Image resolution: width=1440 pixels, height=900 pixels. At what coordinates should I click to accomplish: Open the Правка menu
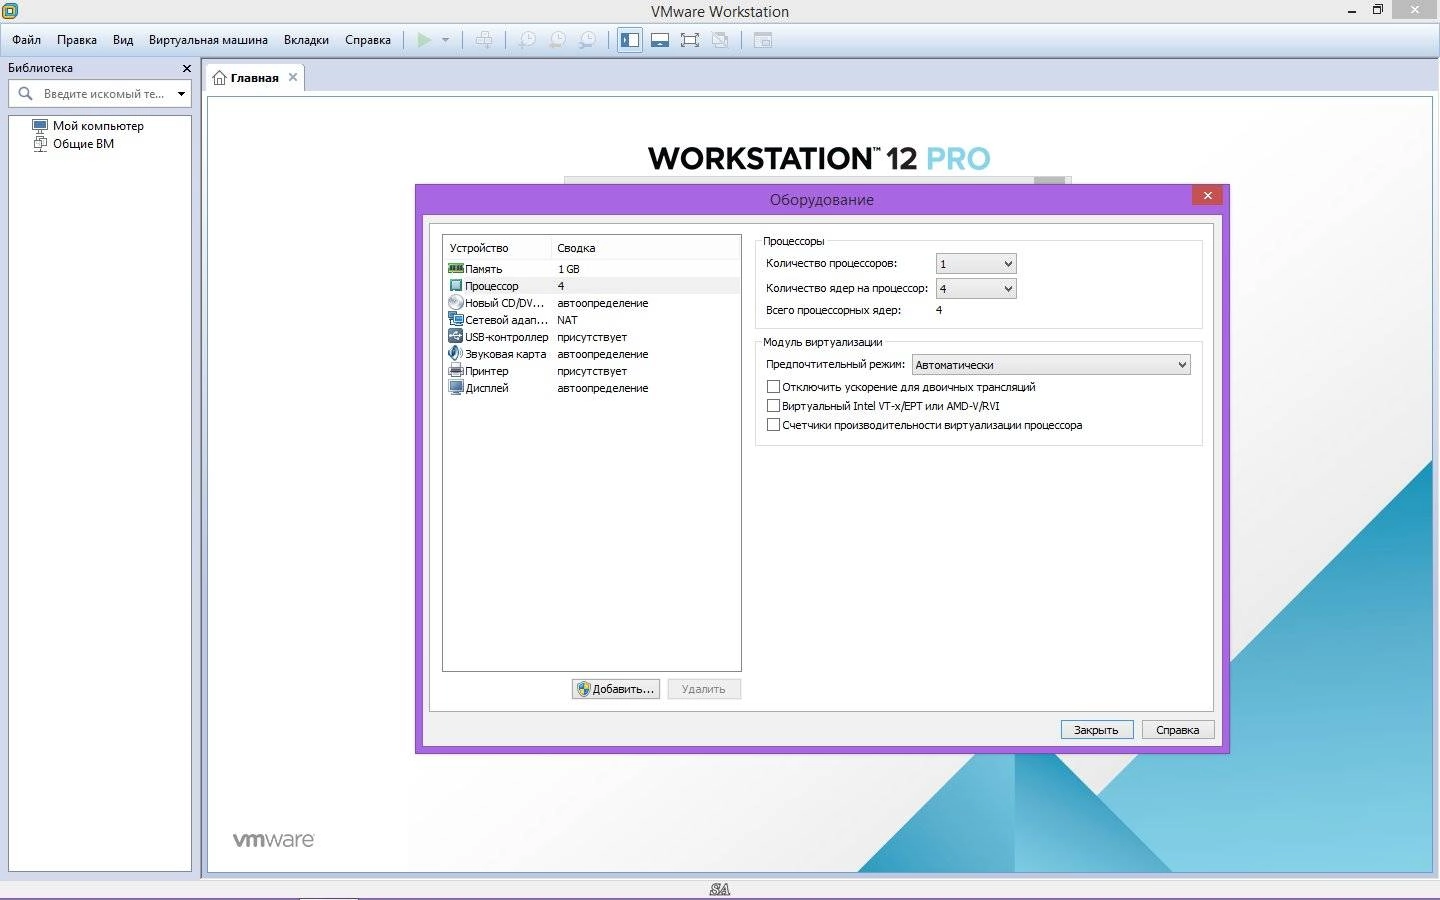pyautogui.click(x=77, y=40)
